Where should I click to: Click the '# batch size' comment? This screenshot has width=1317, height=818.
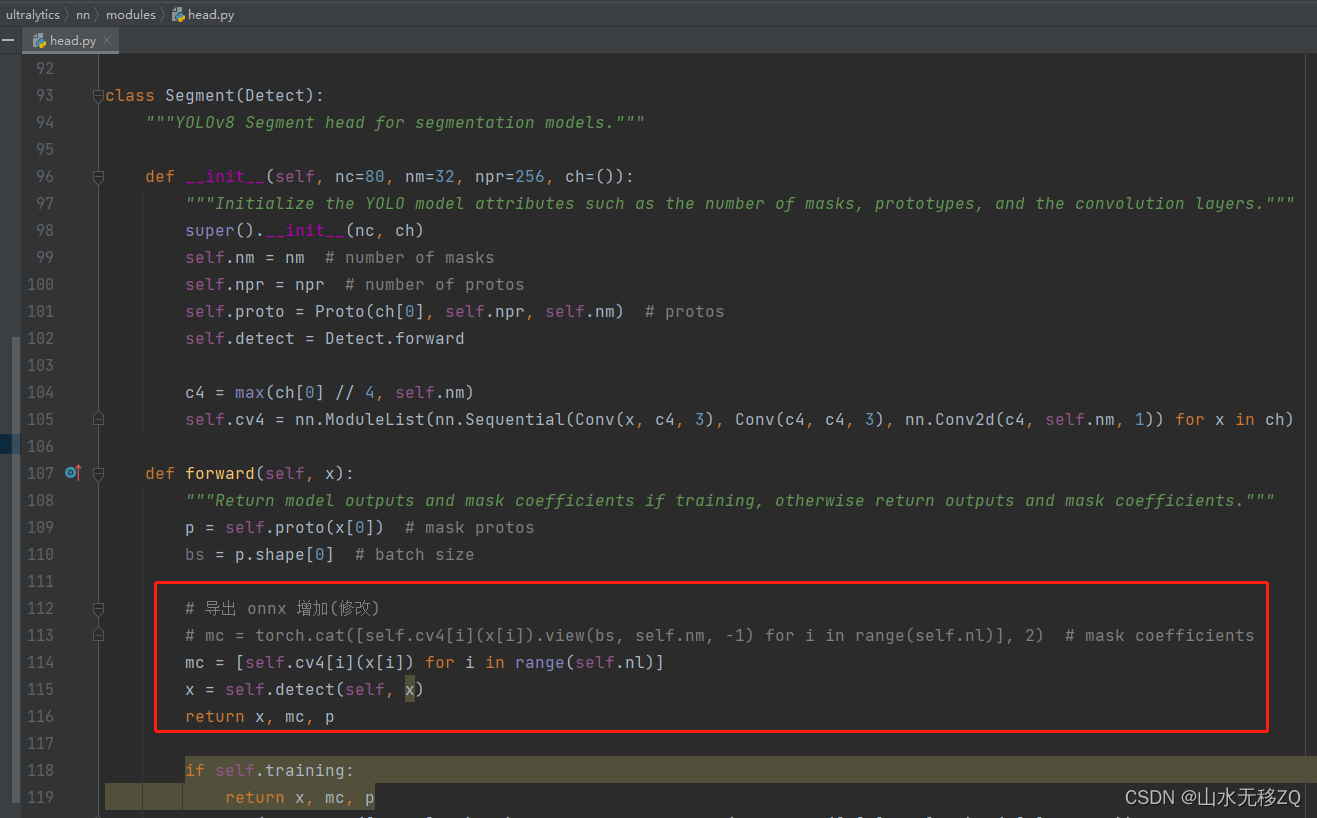point(415,555)
